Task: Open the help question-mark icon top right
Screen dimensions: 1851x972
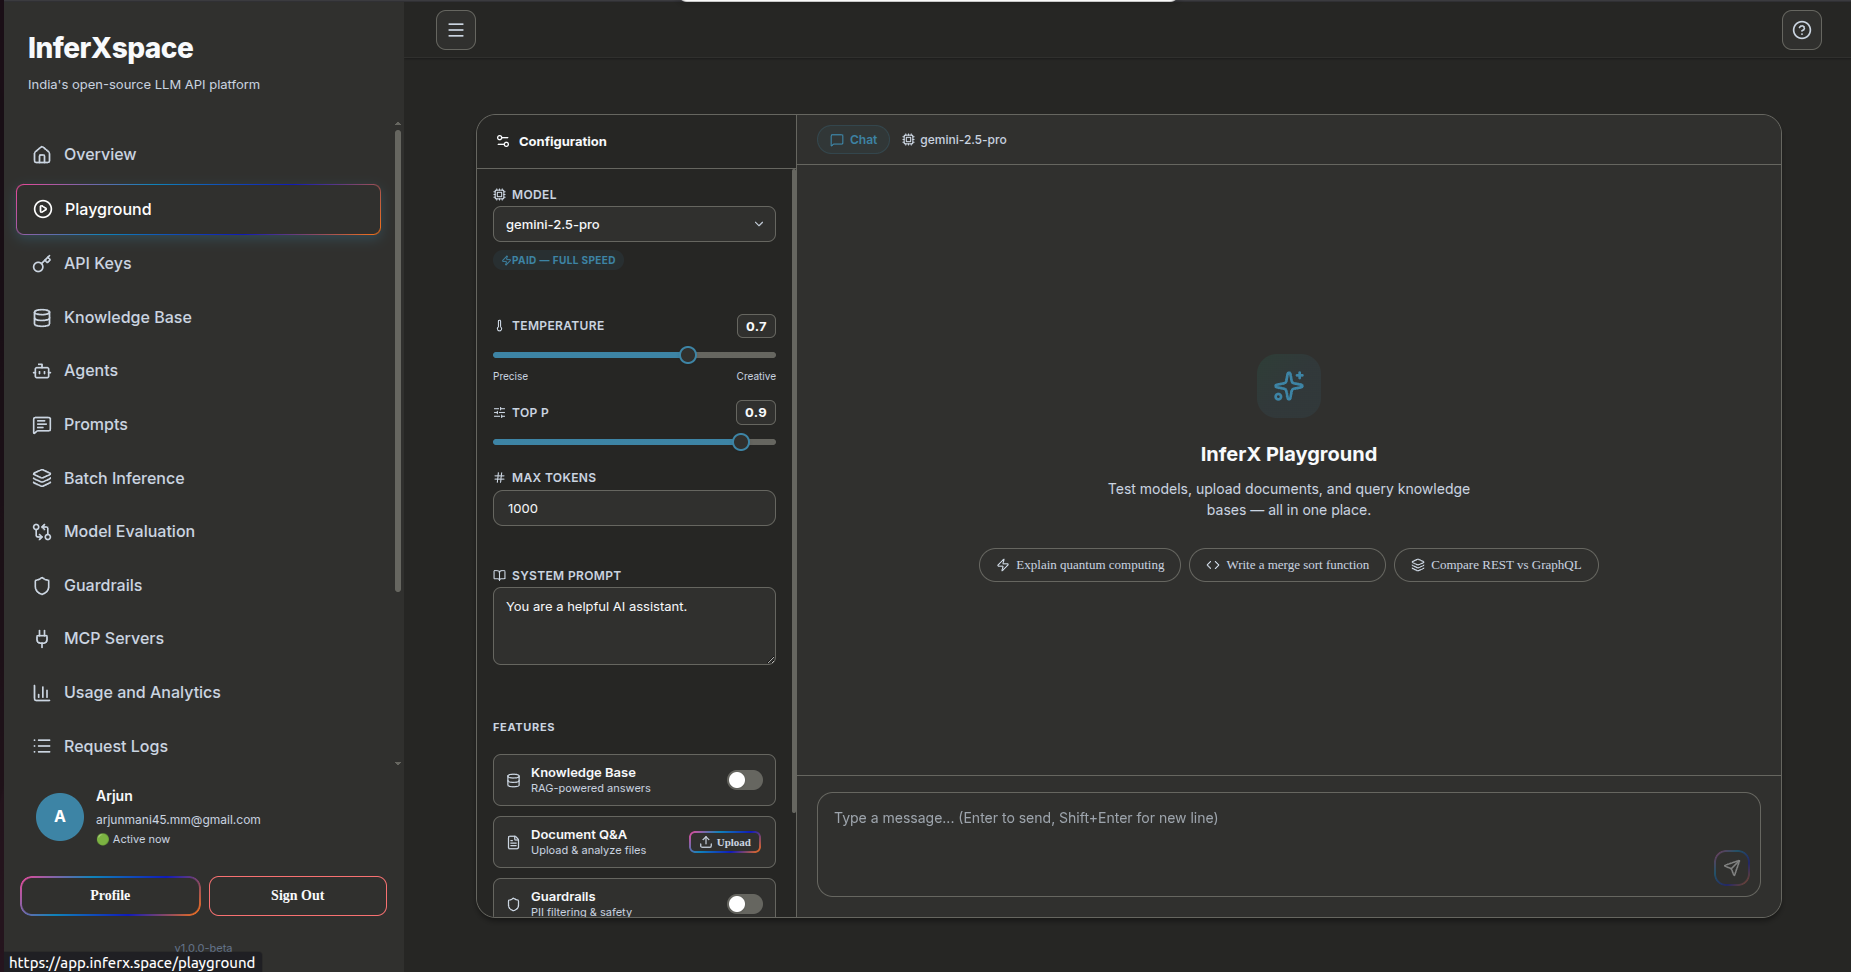Action: click(1802, 30)
